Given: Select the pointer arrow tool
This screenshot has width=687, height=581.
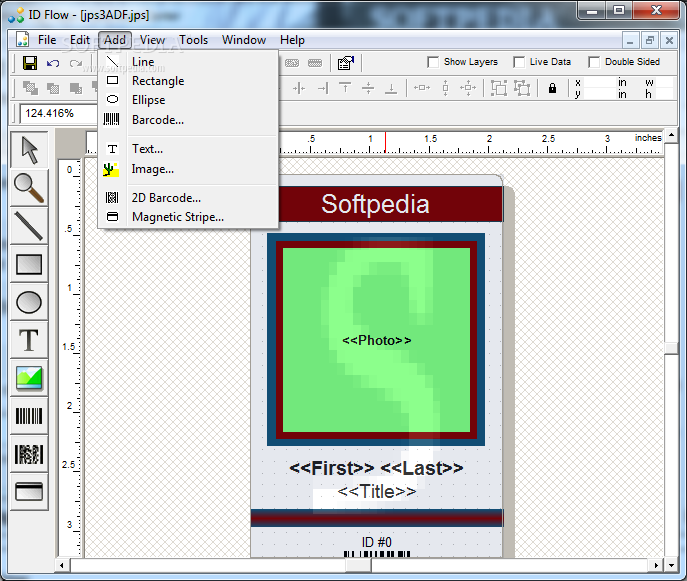Looking at the screenshot, I should pyautogui.click(x=29, y=150).
